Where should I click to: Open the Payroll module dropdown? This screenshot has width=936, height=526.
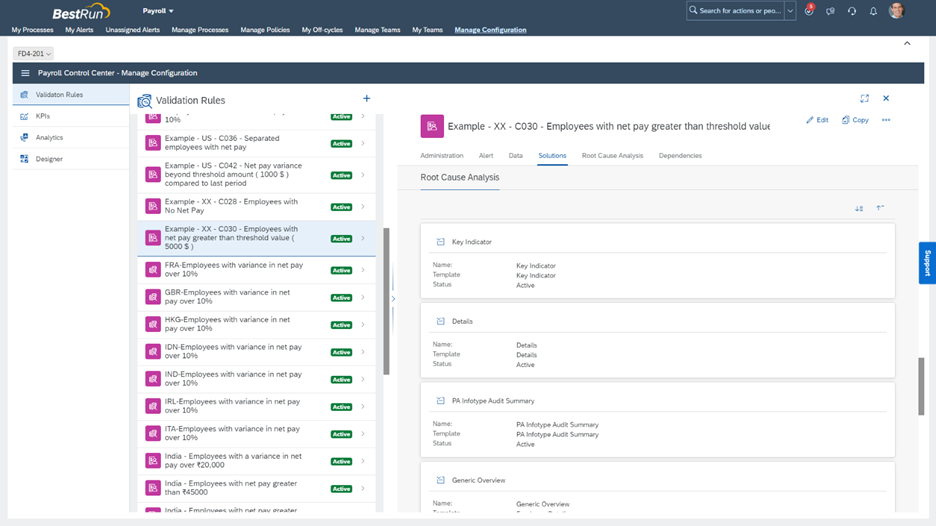click(158, 11)
